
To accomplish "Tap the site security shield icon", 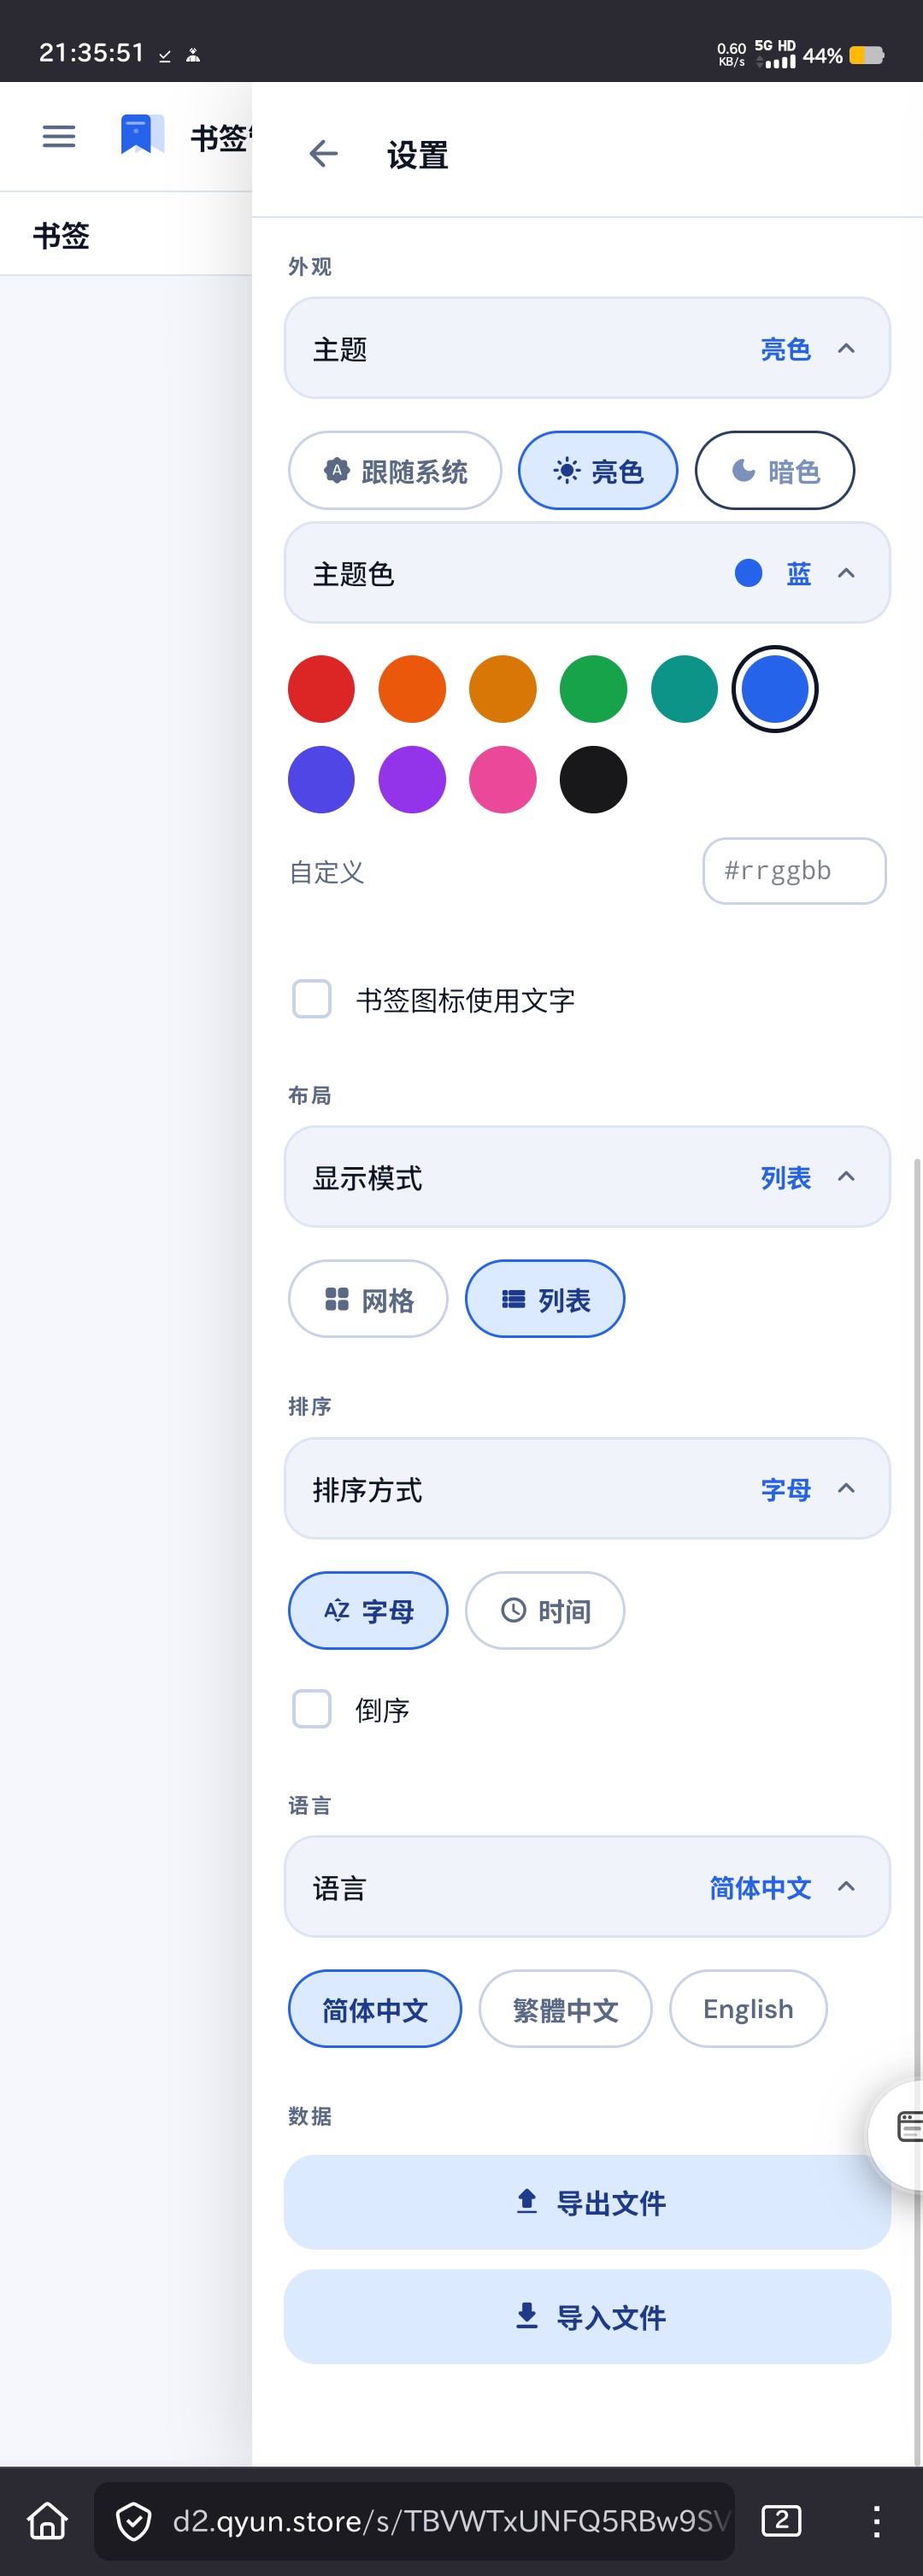I will pyautogui.click(x=134, y=2521).
